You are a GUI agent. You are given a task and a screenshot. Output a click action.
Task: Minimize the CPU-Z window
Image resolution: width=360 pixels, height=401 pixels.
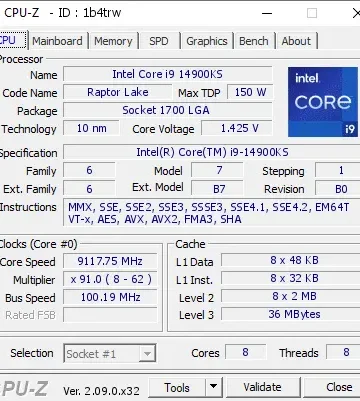267,13
